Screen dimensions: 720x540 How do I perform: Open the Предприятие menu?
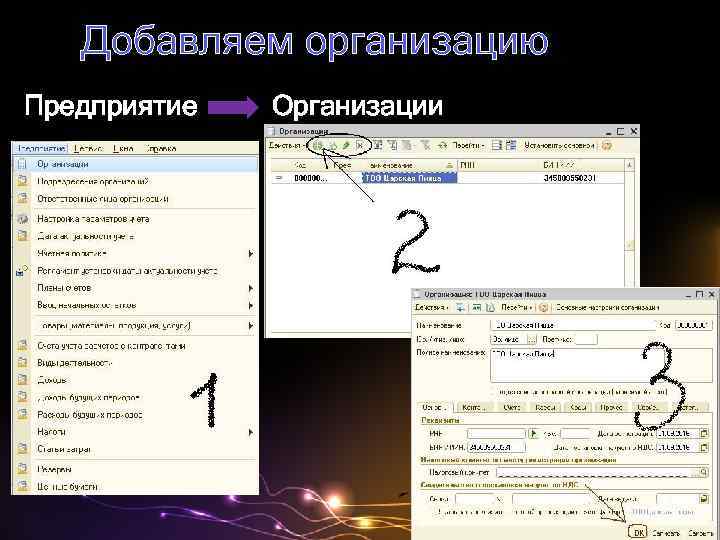(x=41, y=148)
